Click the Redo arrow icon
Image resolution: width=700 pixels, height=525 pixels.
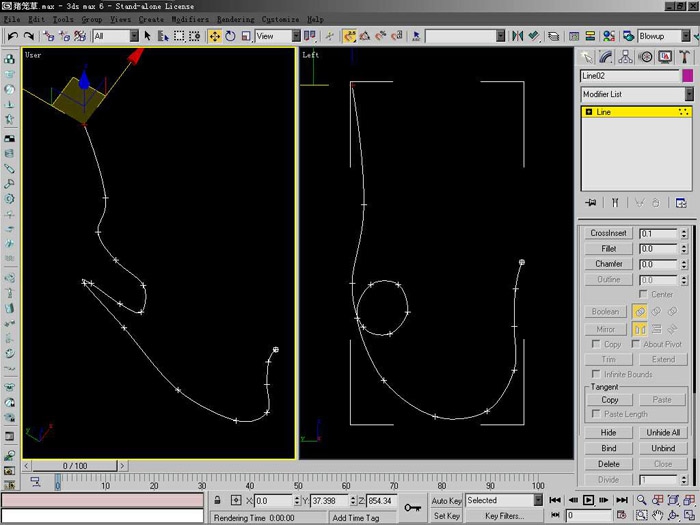(x=29, y=36)
